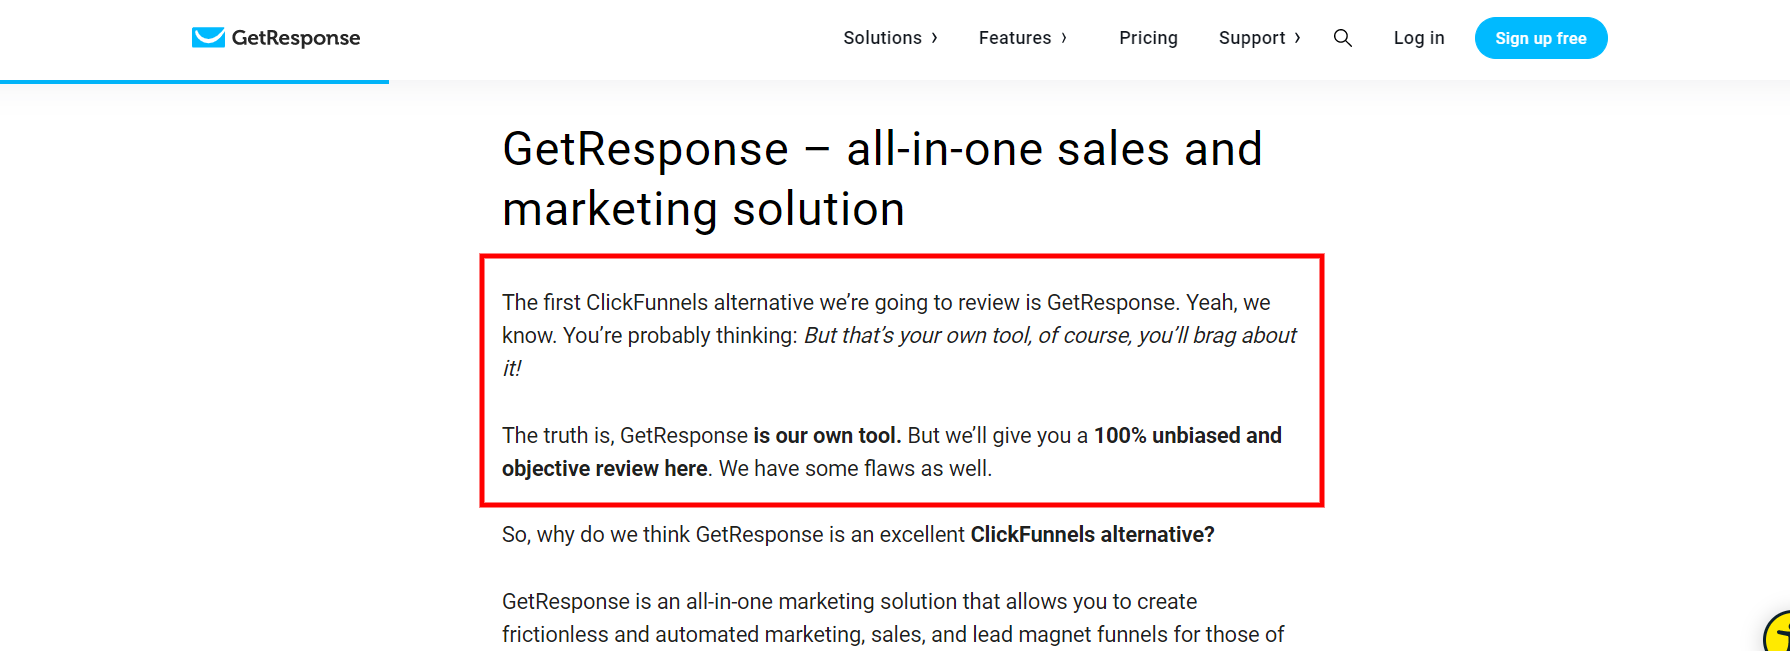Click the paragraph starting "GetResponse is an all-in-one"
Screen dimensions: 1790x651
pos(892,618)
